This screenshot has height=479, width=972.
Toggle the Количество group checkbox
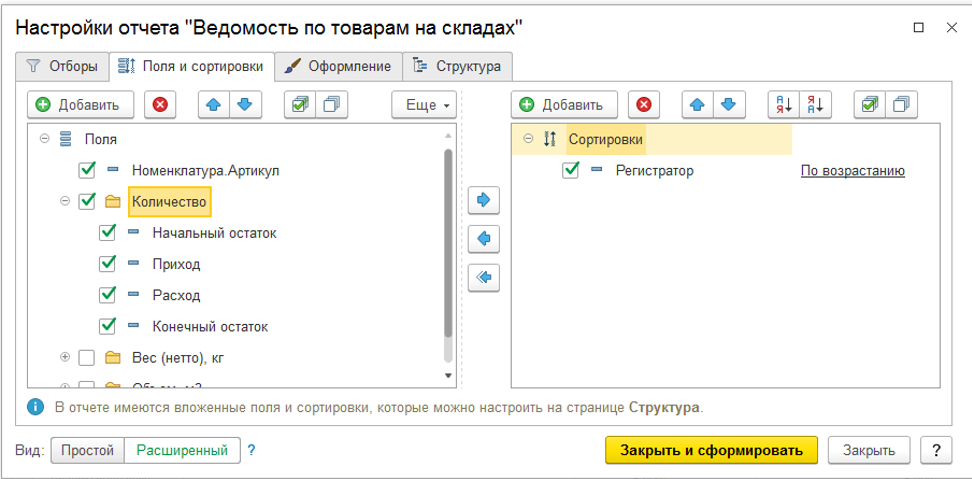(87, 201)
